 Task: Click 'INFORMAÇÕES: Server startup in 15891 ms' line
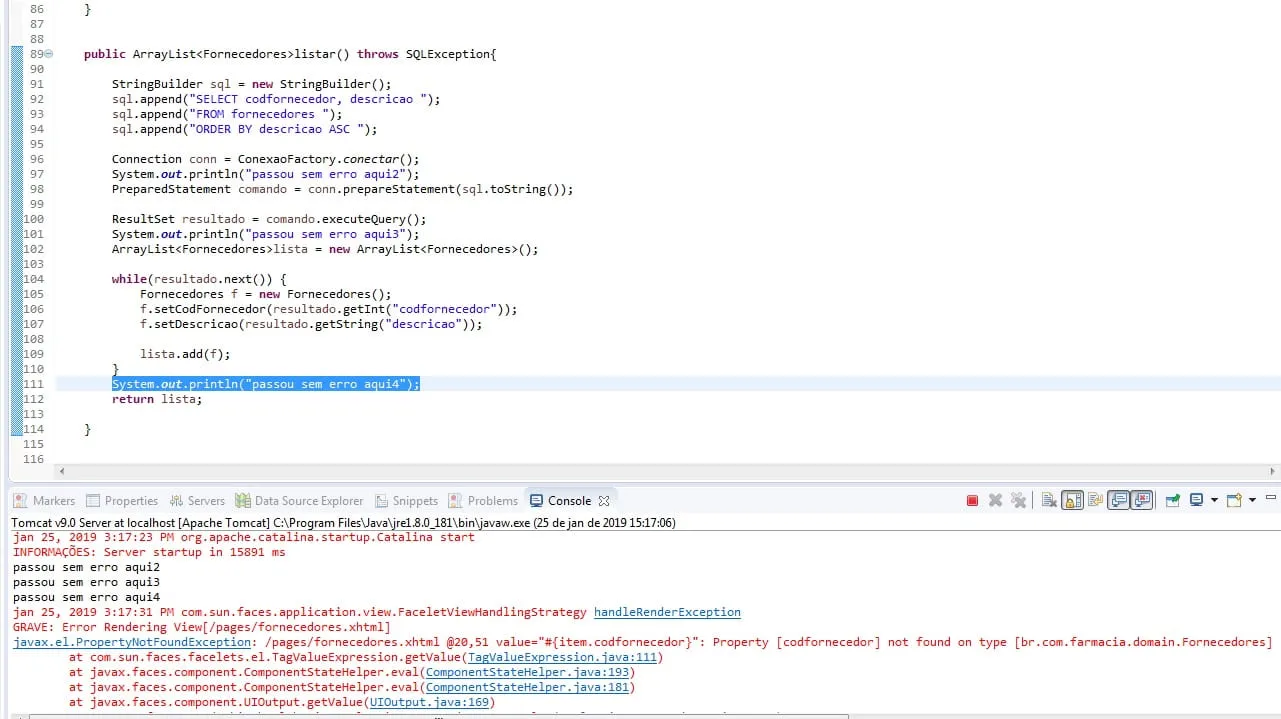149,552
